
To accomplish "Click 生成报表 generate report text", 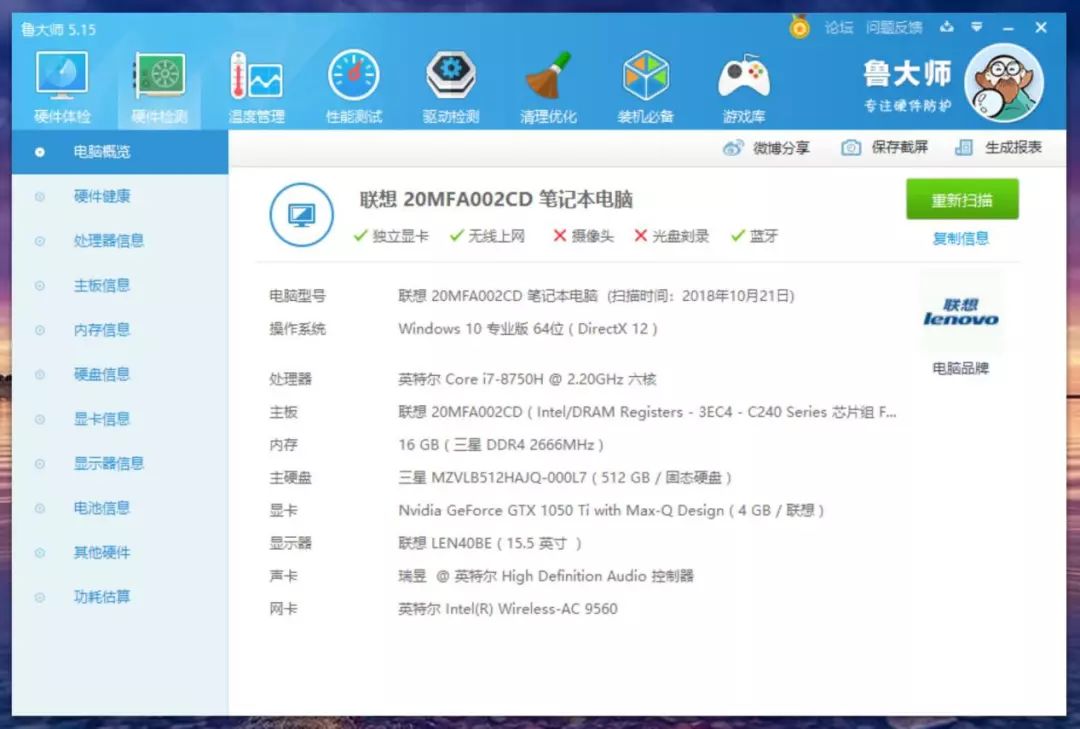I will [1013, 147].
